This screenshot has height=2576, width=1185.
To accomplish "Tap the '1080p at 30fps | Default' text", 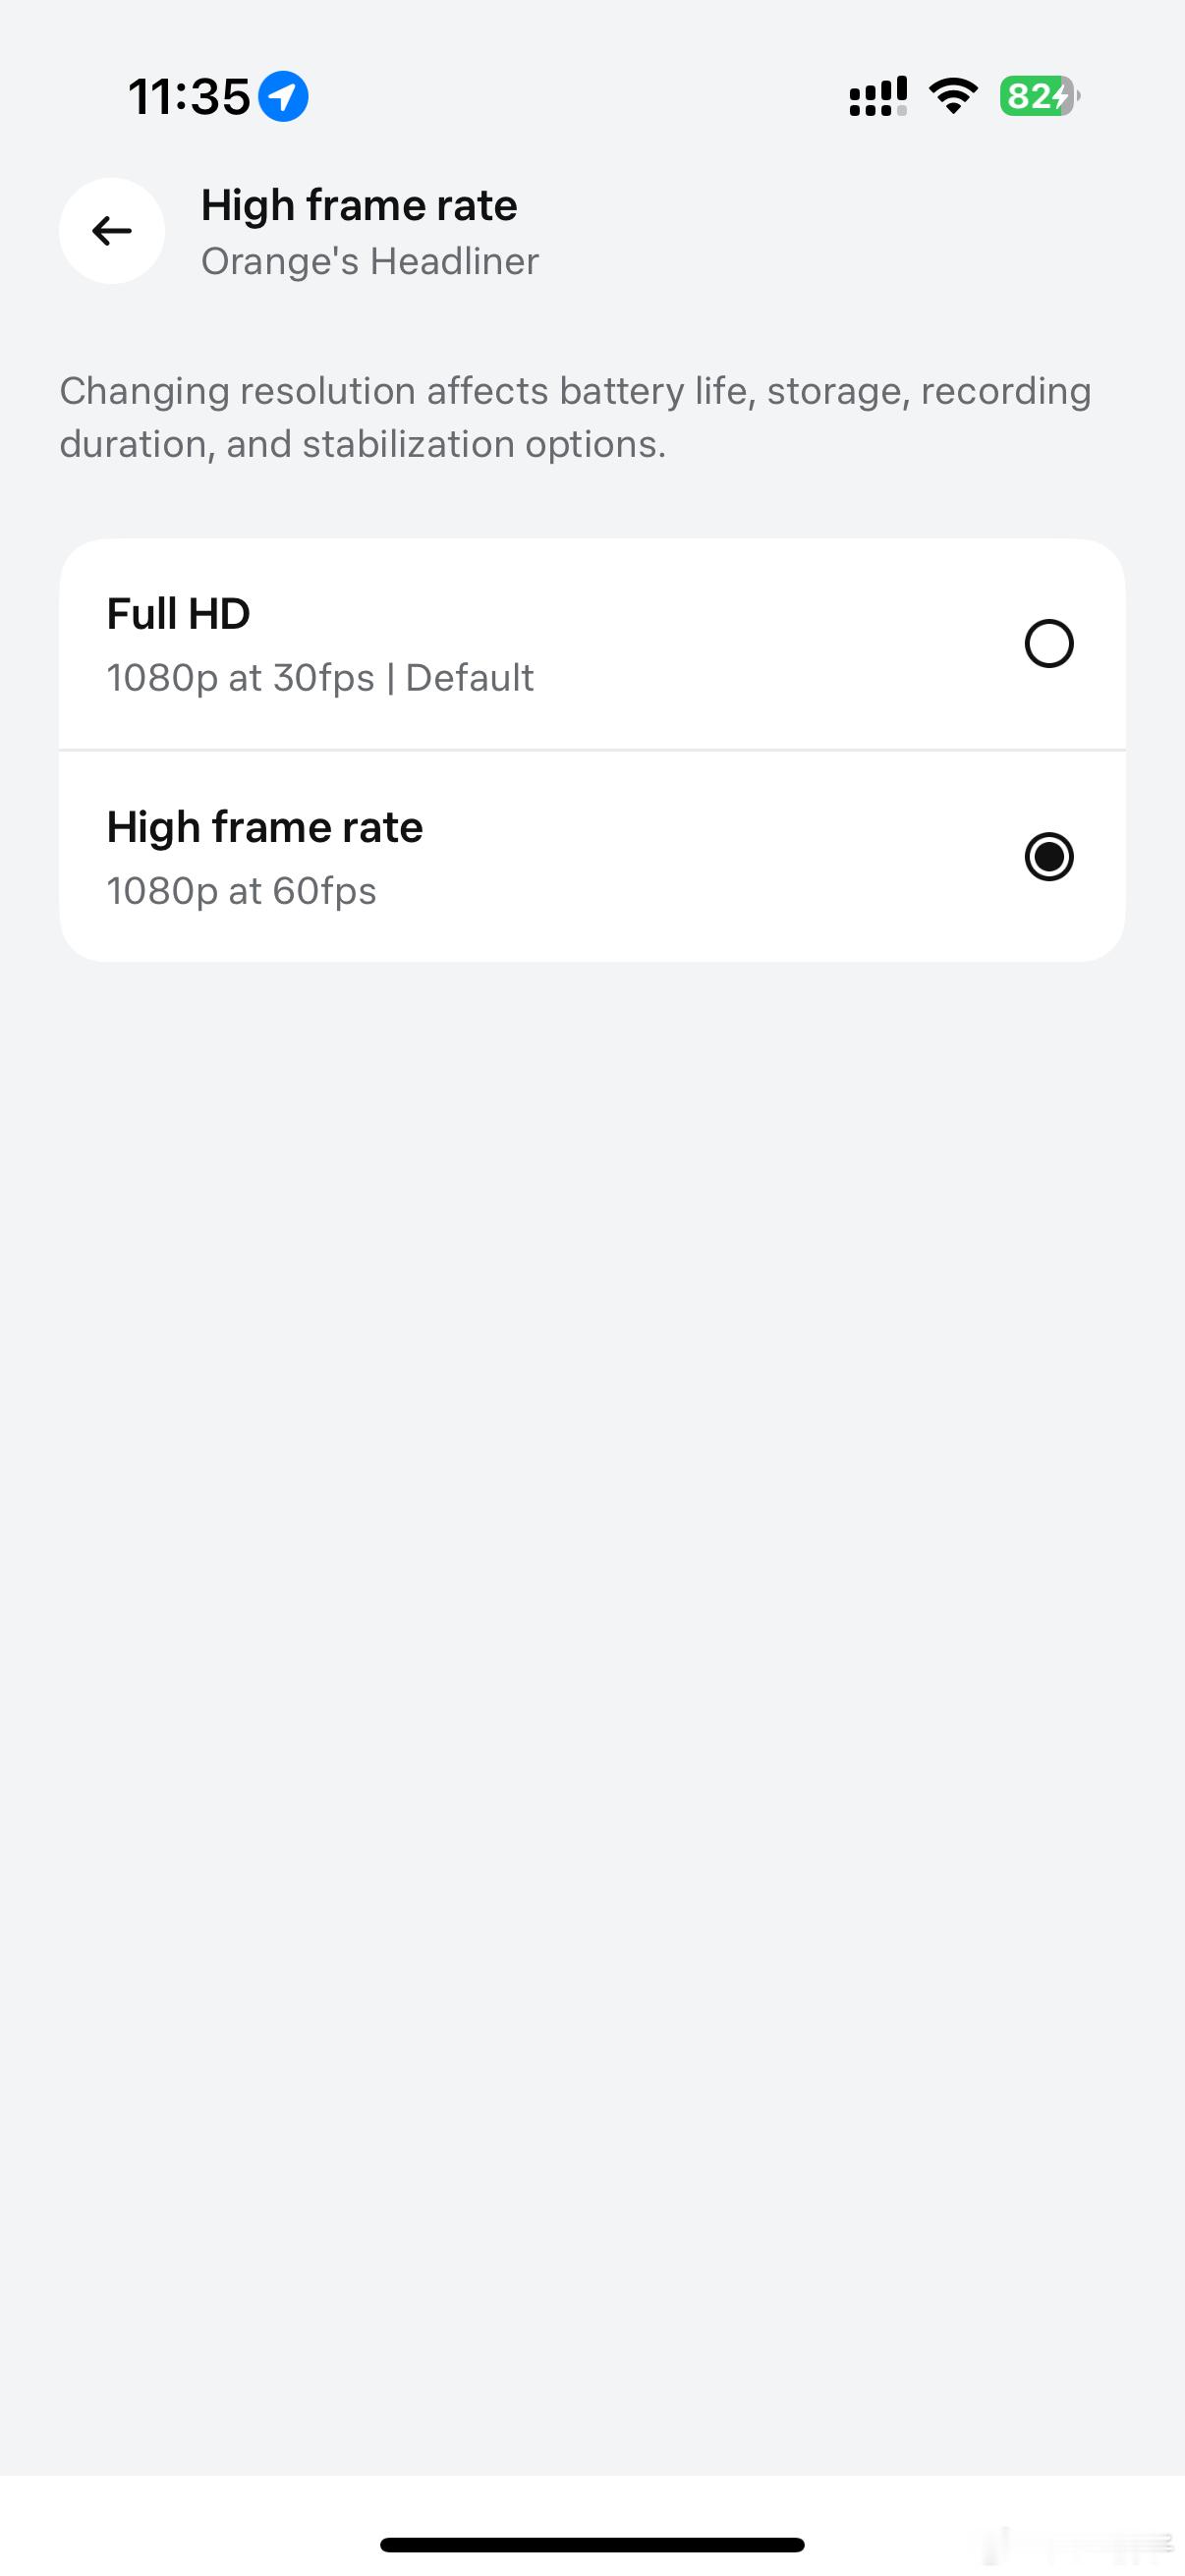I will pos(320,678).
